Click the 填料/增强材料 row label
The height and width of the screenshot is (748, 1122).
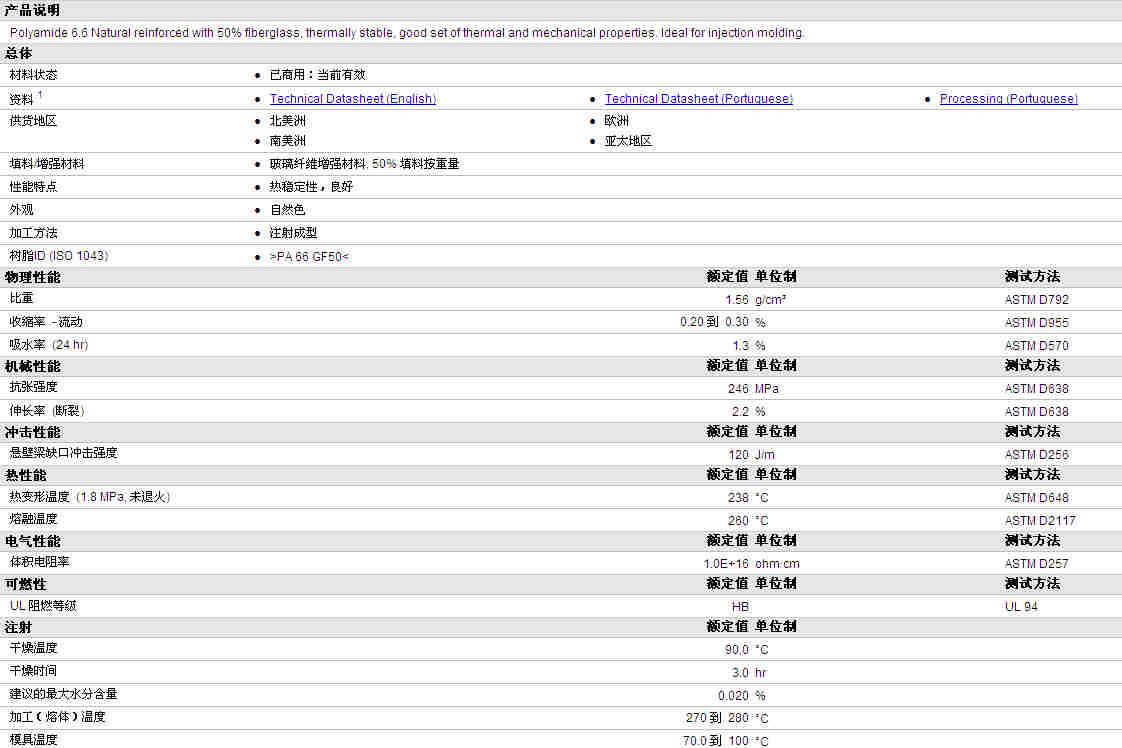(47, 164)
